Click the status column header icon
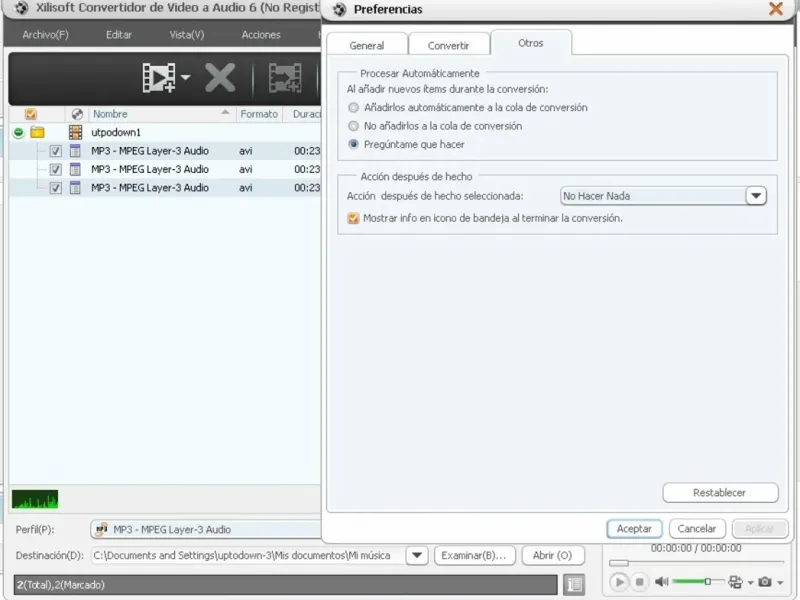 (x=77, y=114)
